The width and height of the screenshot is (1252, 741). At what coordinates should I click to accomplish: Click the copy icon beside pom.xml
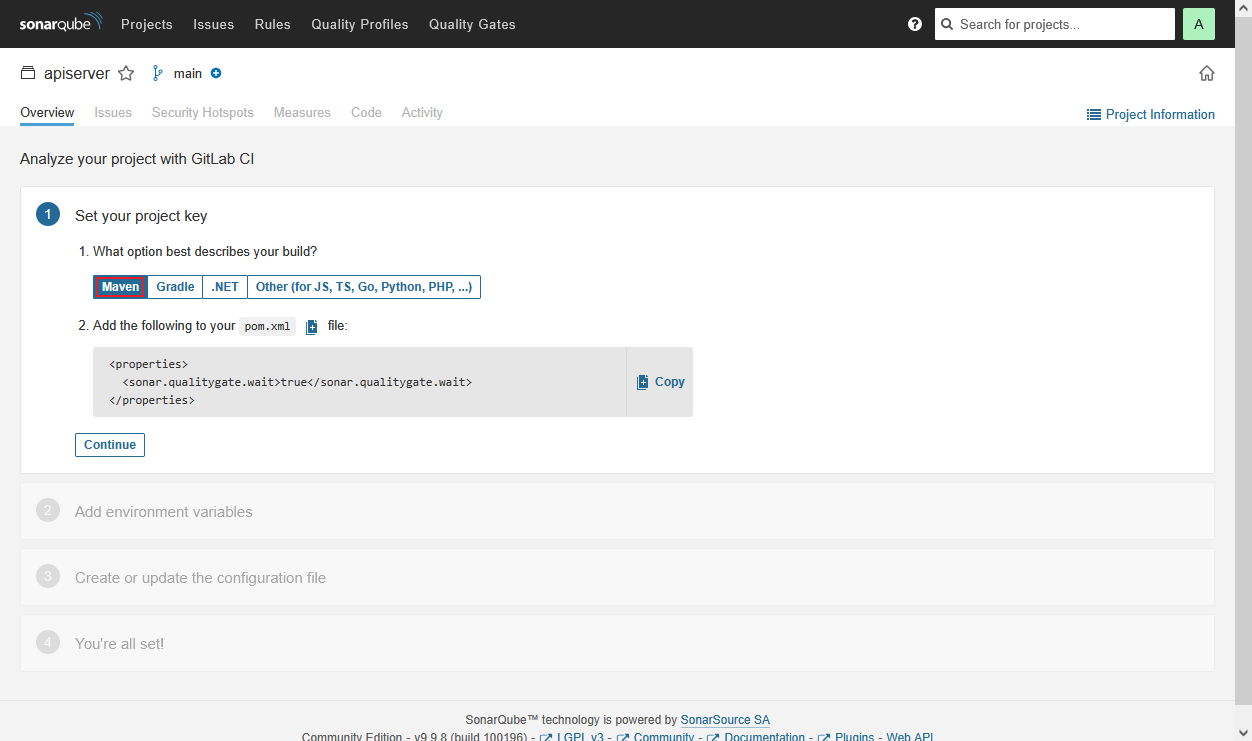(x=312, y=327)
